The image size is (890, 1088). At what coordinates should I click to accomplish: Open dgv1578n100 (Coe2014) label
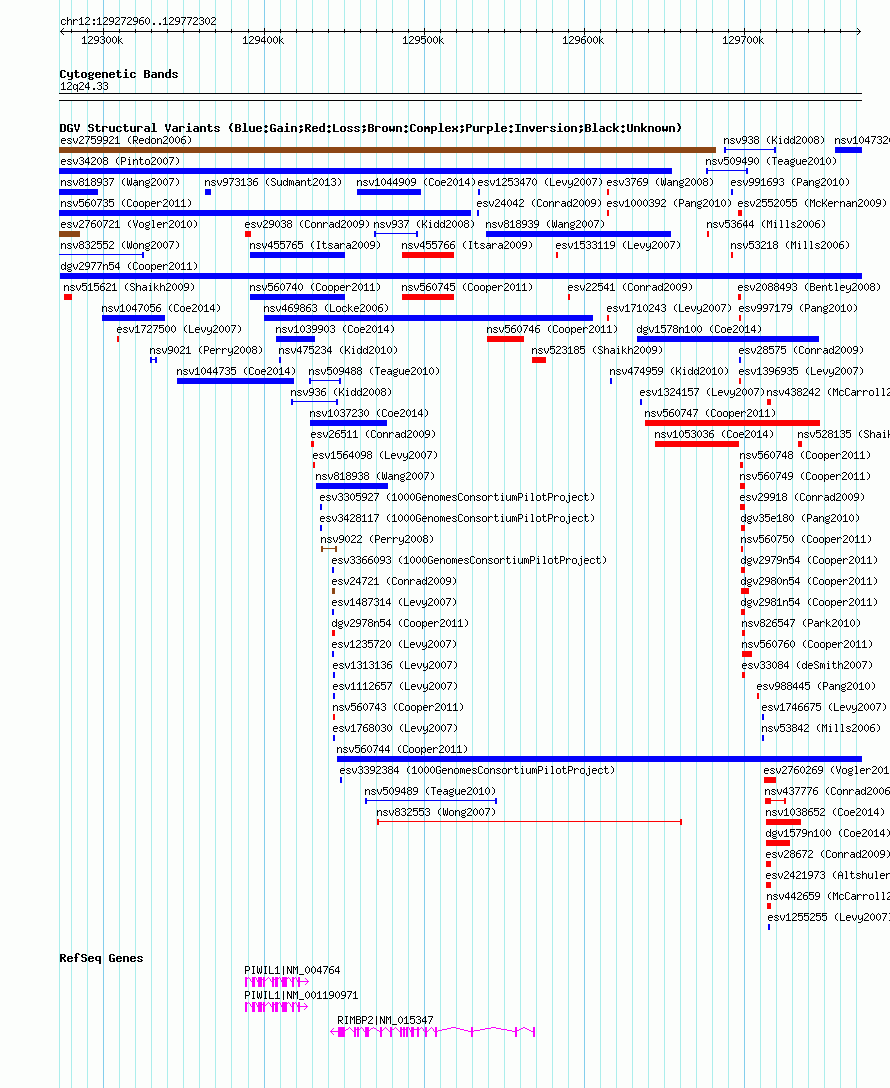point(699,329)
